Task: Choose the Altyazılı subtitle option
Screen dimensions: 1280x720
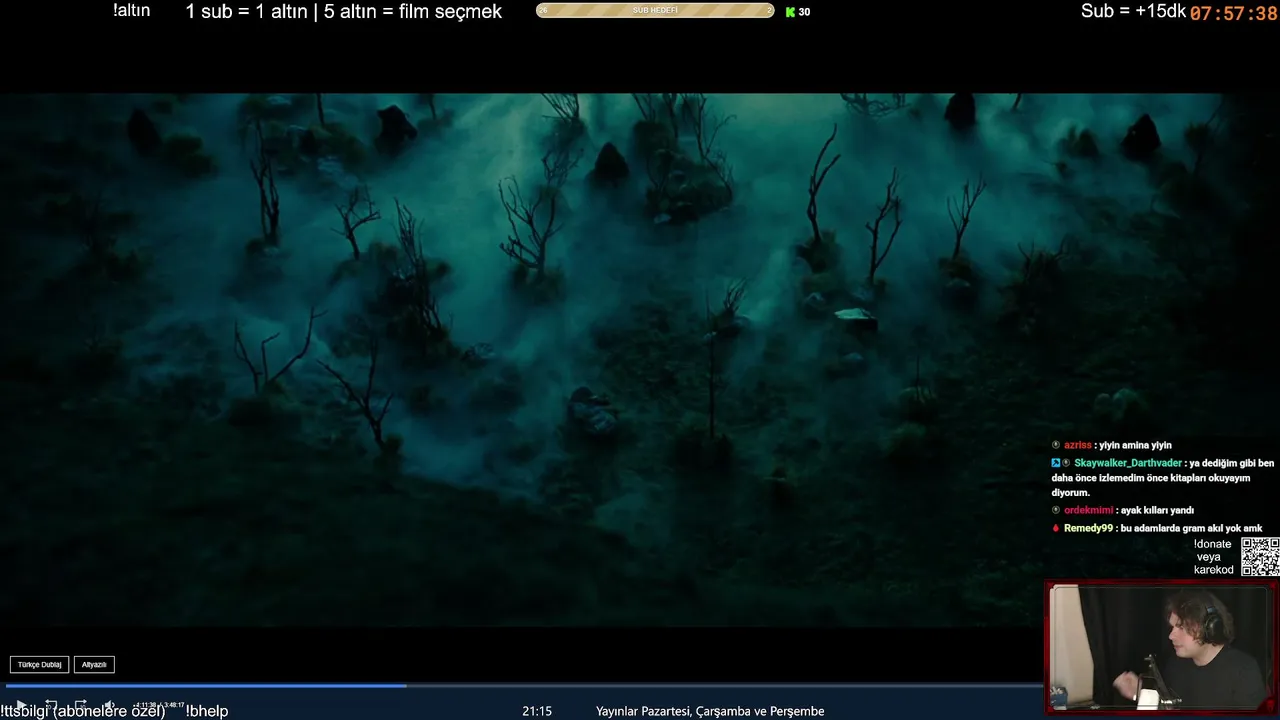Action: pos(94,664)
